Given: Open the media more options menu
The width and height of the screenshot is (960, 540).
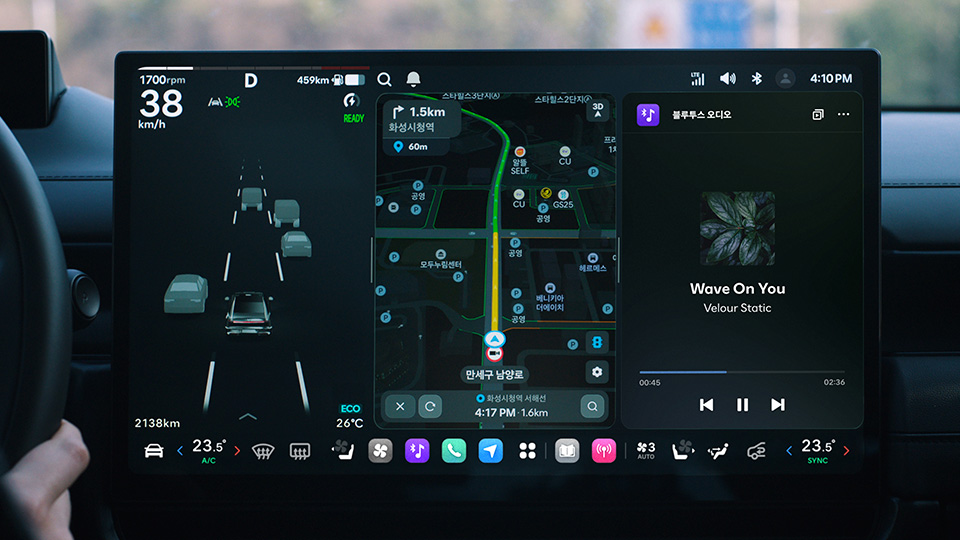Looking at the screenshot, I should (x=843, y=114).
